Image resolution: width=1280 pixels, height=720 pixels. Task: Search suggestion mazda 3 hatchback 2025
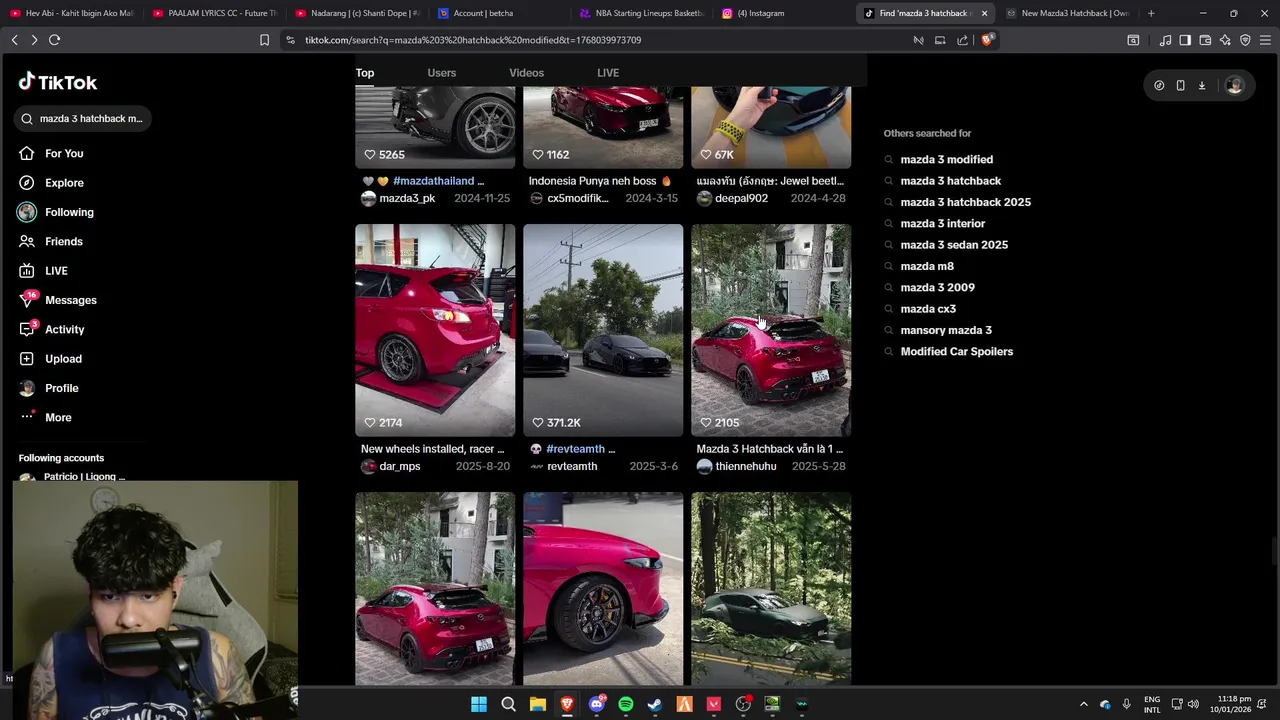pyautogui.click(x=965, y=202)
